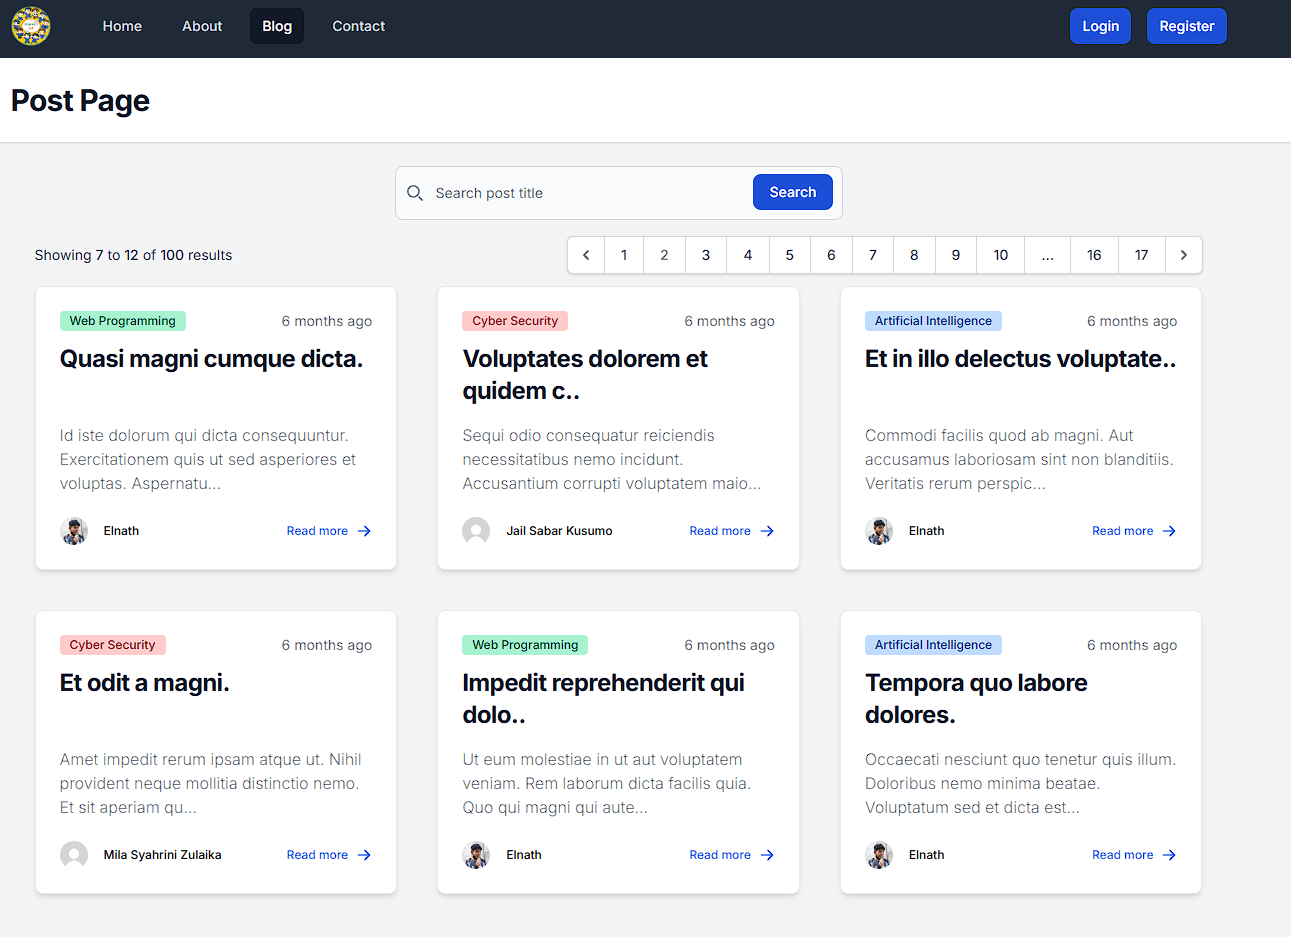Click Elnath's avatar on Quasi magni post

[74, 531]
